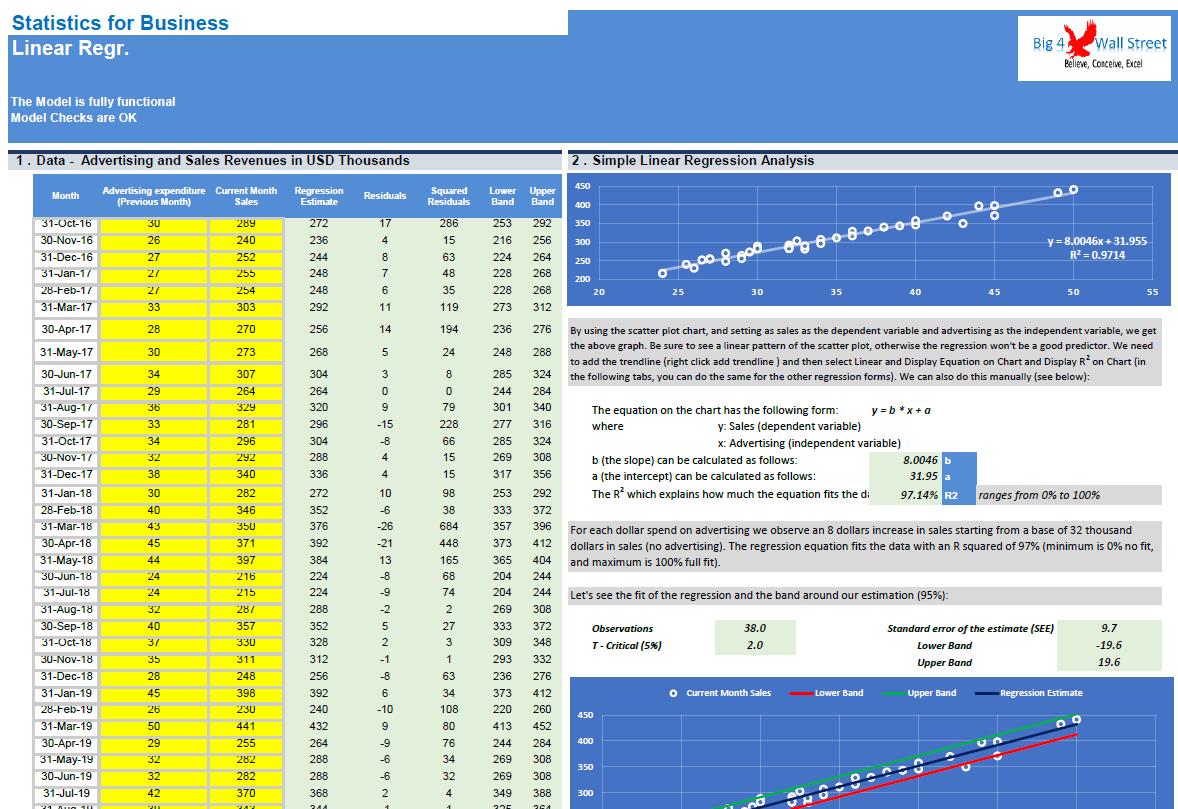
Task: Click the 'Linear Regr.' heading
Action: 71,48
